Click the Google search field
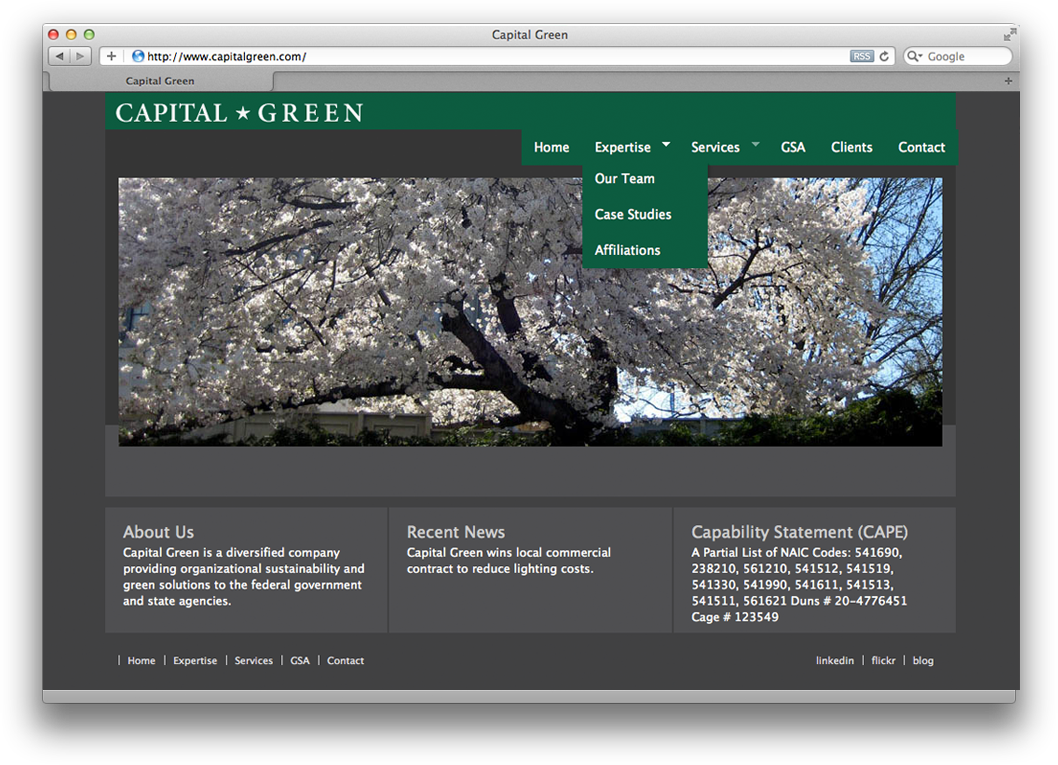 958,57
